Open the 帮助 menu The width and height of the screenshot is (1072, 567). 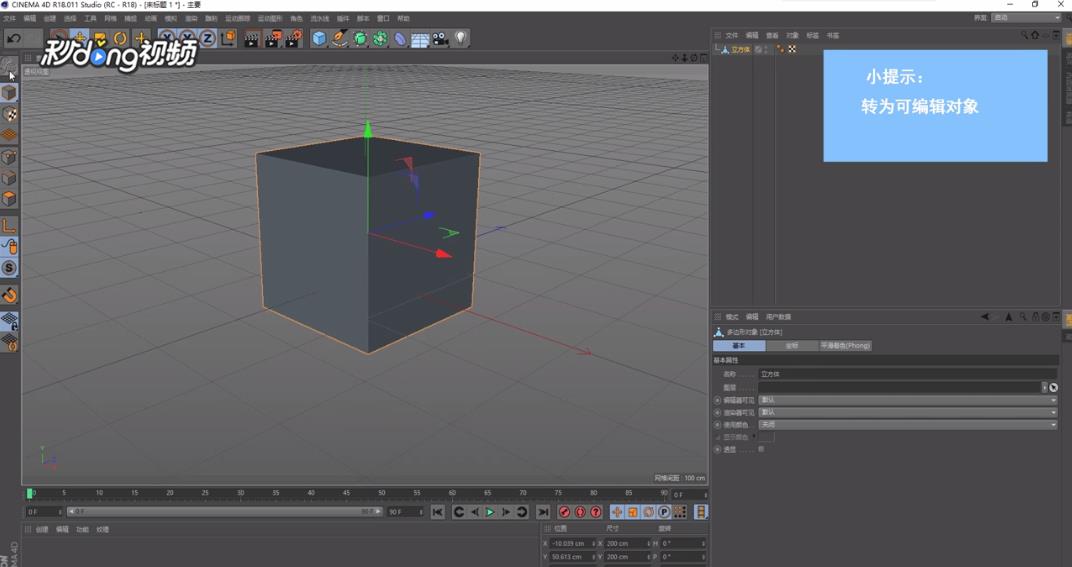point(403,18)
